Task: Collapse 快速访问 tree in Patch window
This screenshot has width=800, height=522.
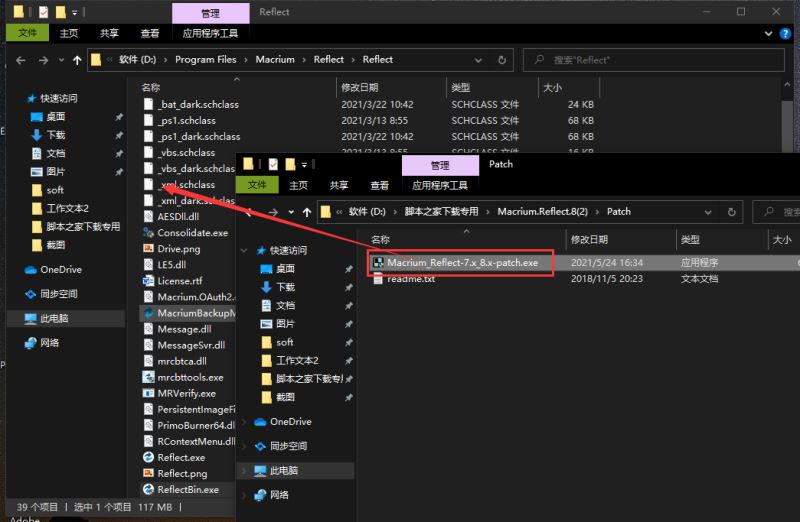Action: tap(244, 251)
